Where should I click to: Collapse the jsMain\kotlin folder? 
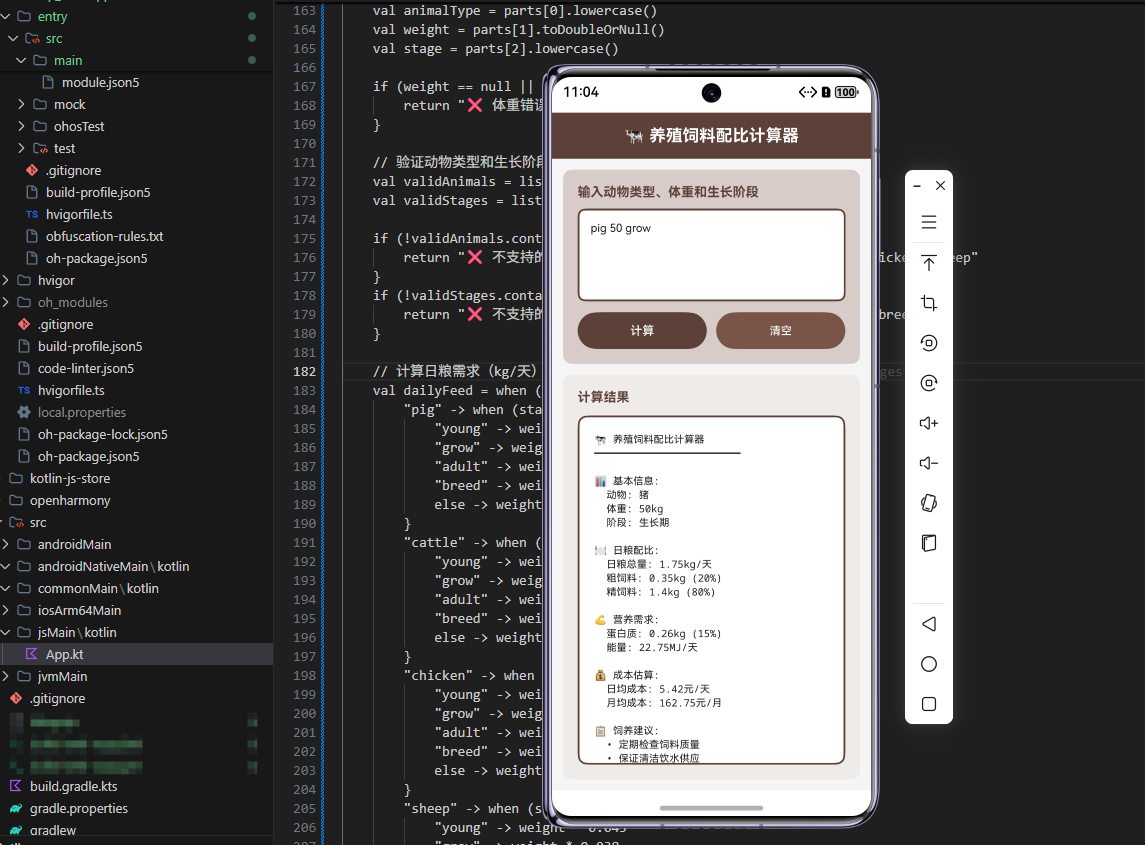[x=6, y=632]
